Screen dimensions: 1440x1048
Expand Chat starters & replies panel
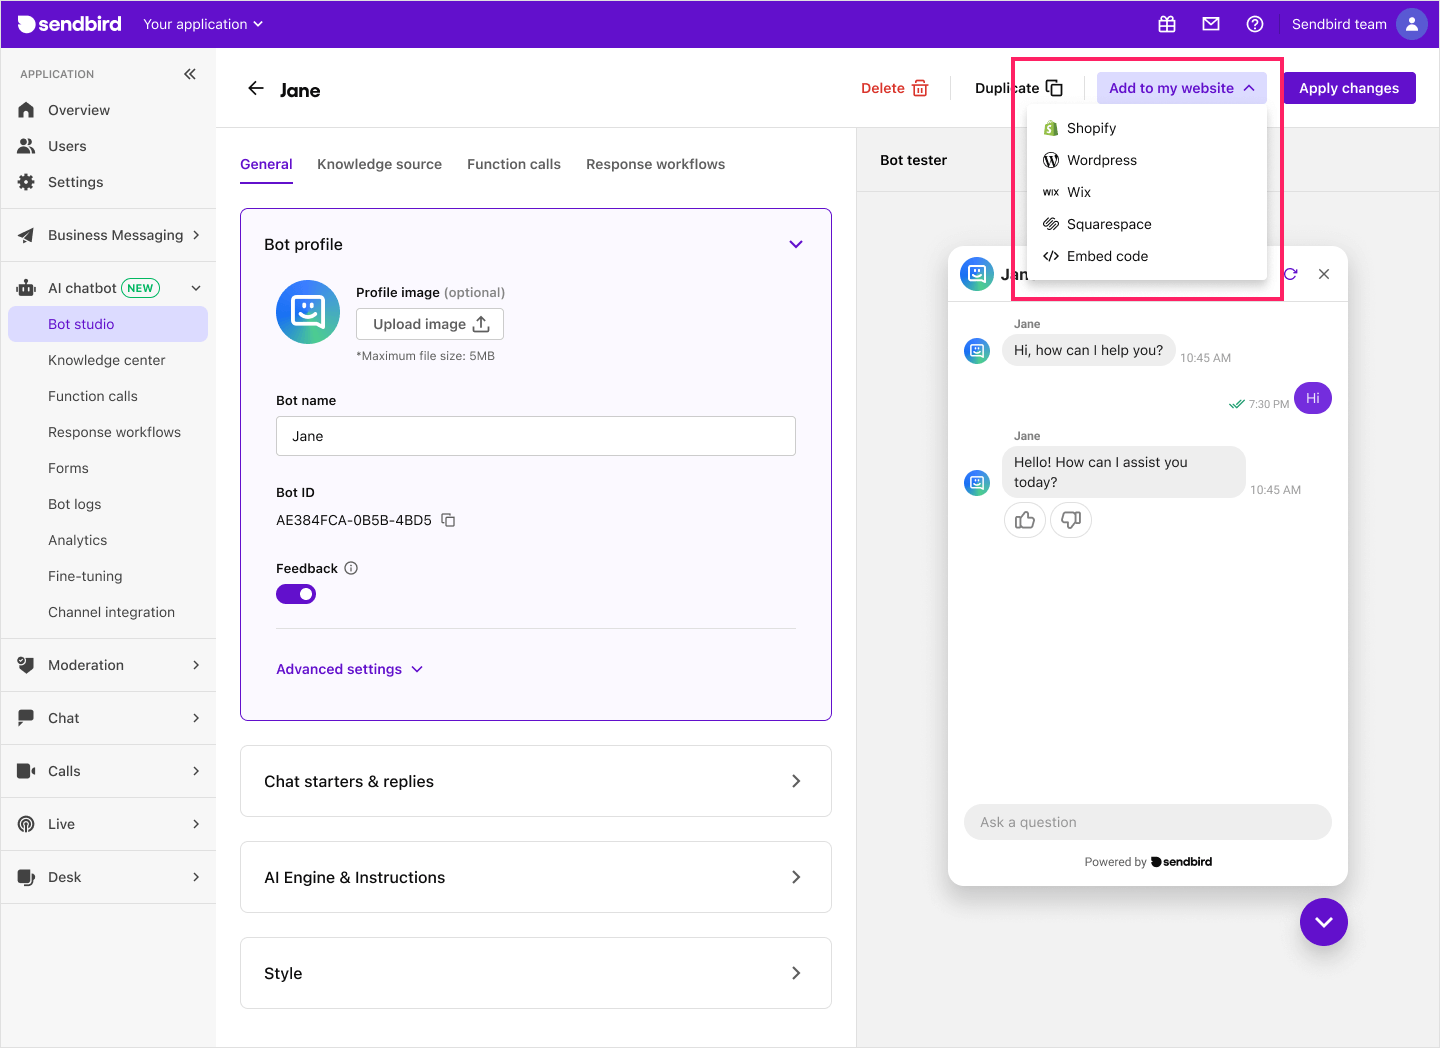tap(536, 781)
